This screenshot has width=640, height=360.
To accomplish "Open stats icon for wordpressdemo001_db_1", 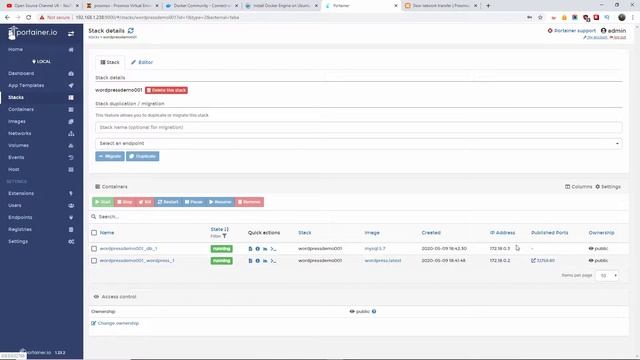I will click(265, 249).
